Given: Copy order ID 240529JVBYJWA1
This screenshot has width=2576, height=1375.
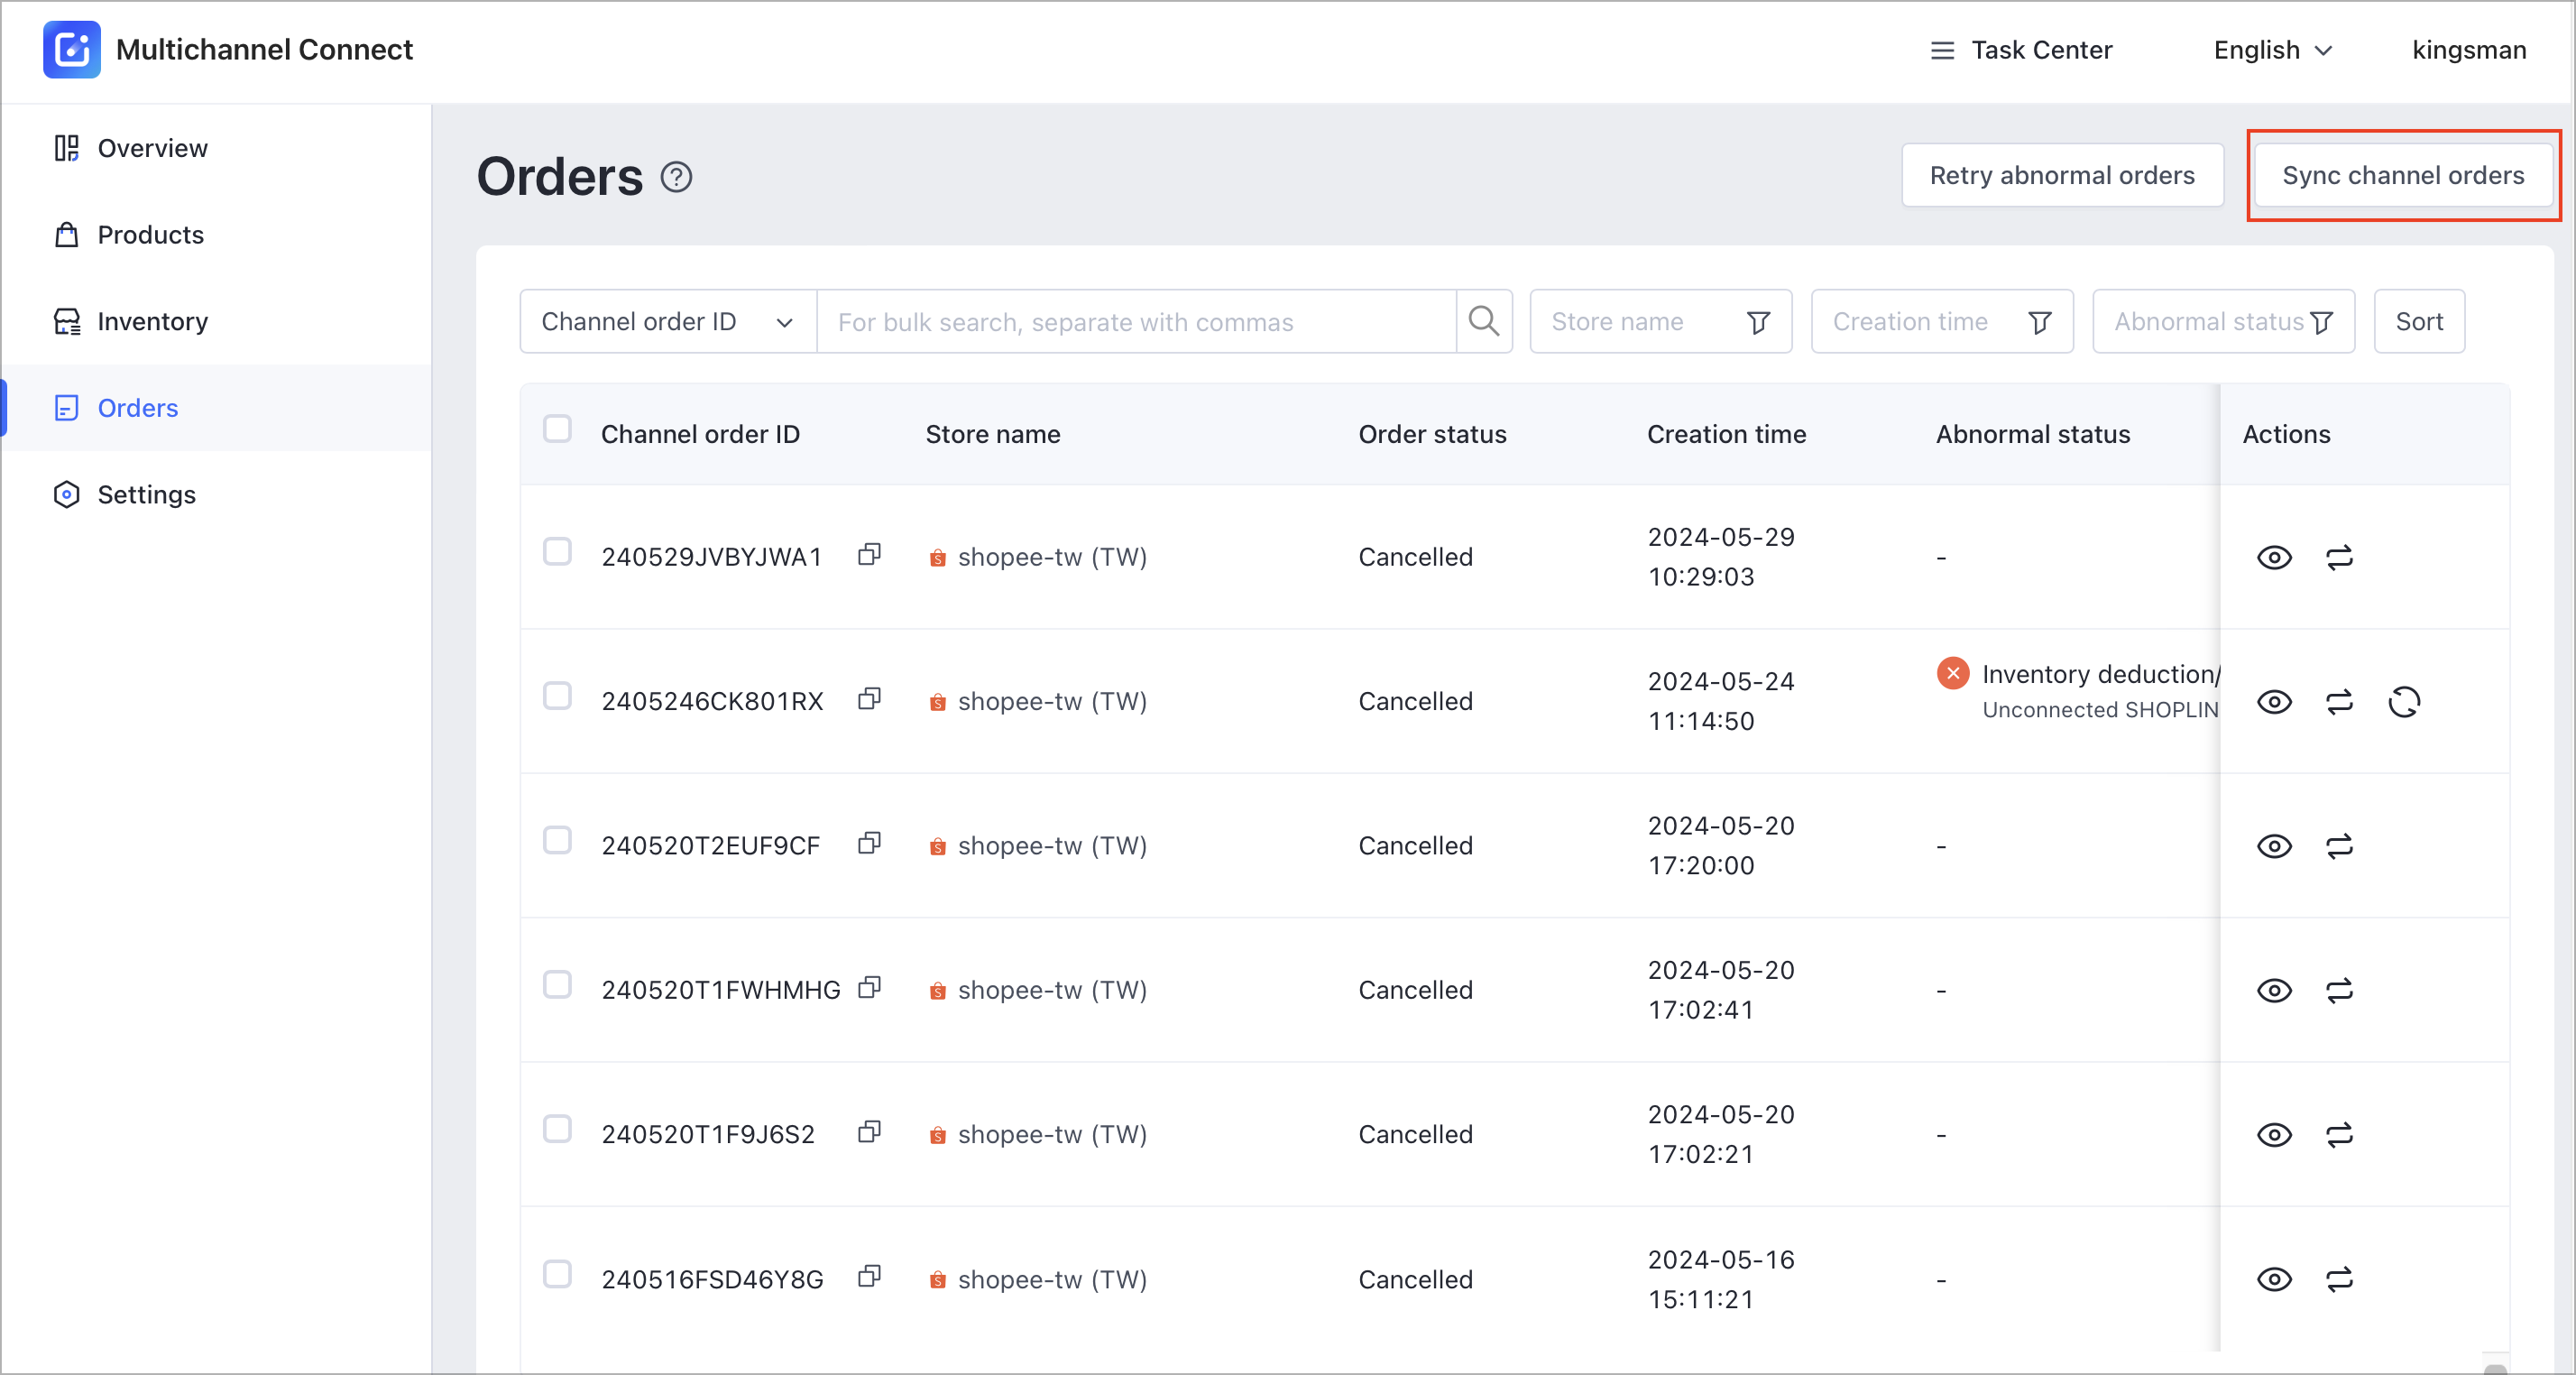Looking at the screenshot, I should tap(870, 554).
